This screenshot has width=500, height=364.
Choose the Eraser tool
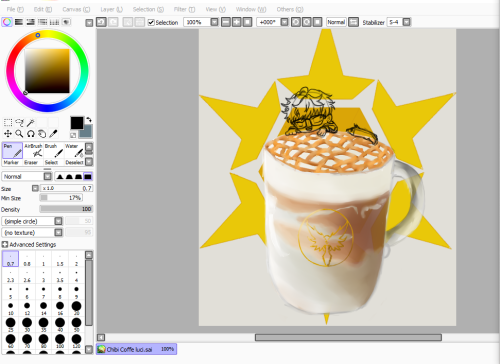[33, 162]
